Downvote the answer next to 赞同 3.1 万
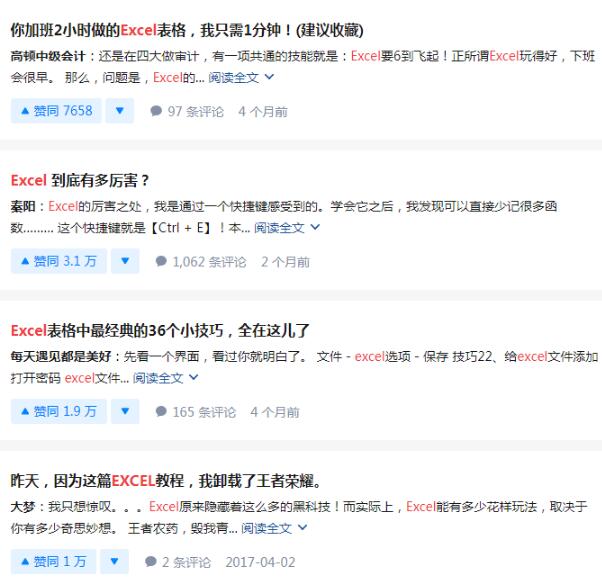Screen dimensions: 602x577 click(x=125, y=261)
